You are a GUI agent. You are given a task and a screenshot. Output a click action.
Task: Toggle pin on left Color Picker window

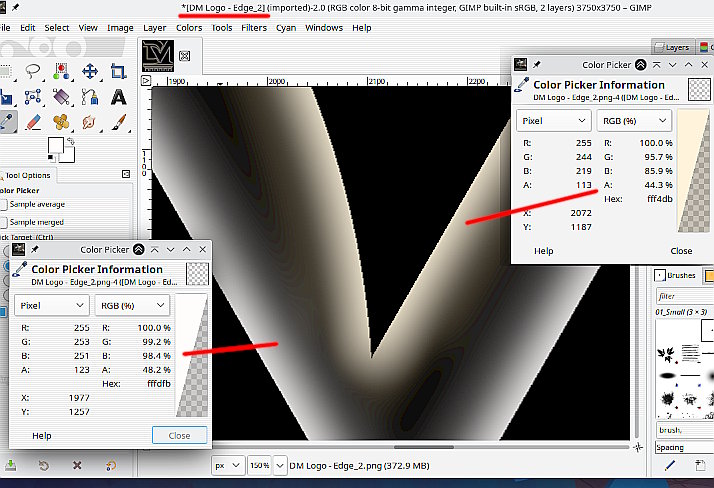[x=35, y=249]
